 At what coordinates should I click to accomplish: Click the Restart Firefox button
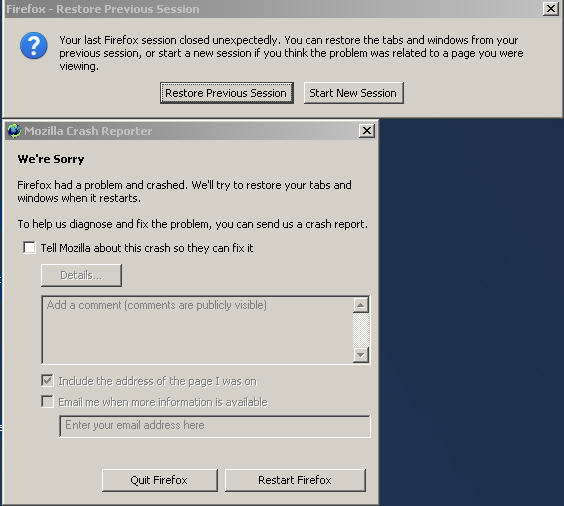pyautogui.click(x=295, y=480)
